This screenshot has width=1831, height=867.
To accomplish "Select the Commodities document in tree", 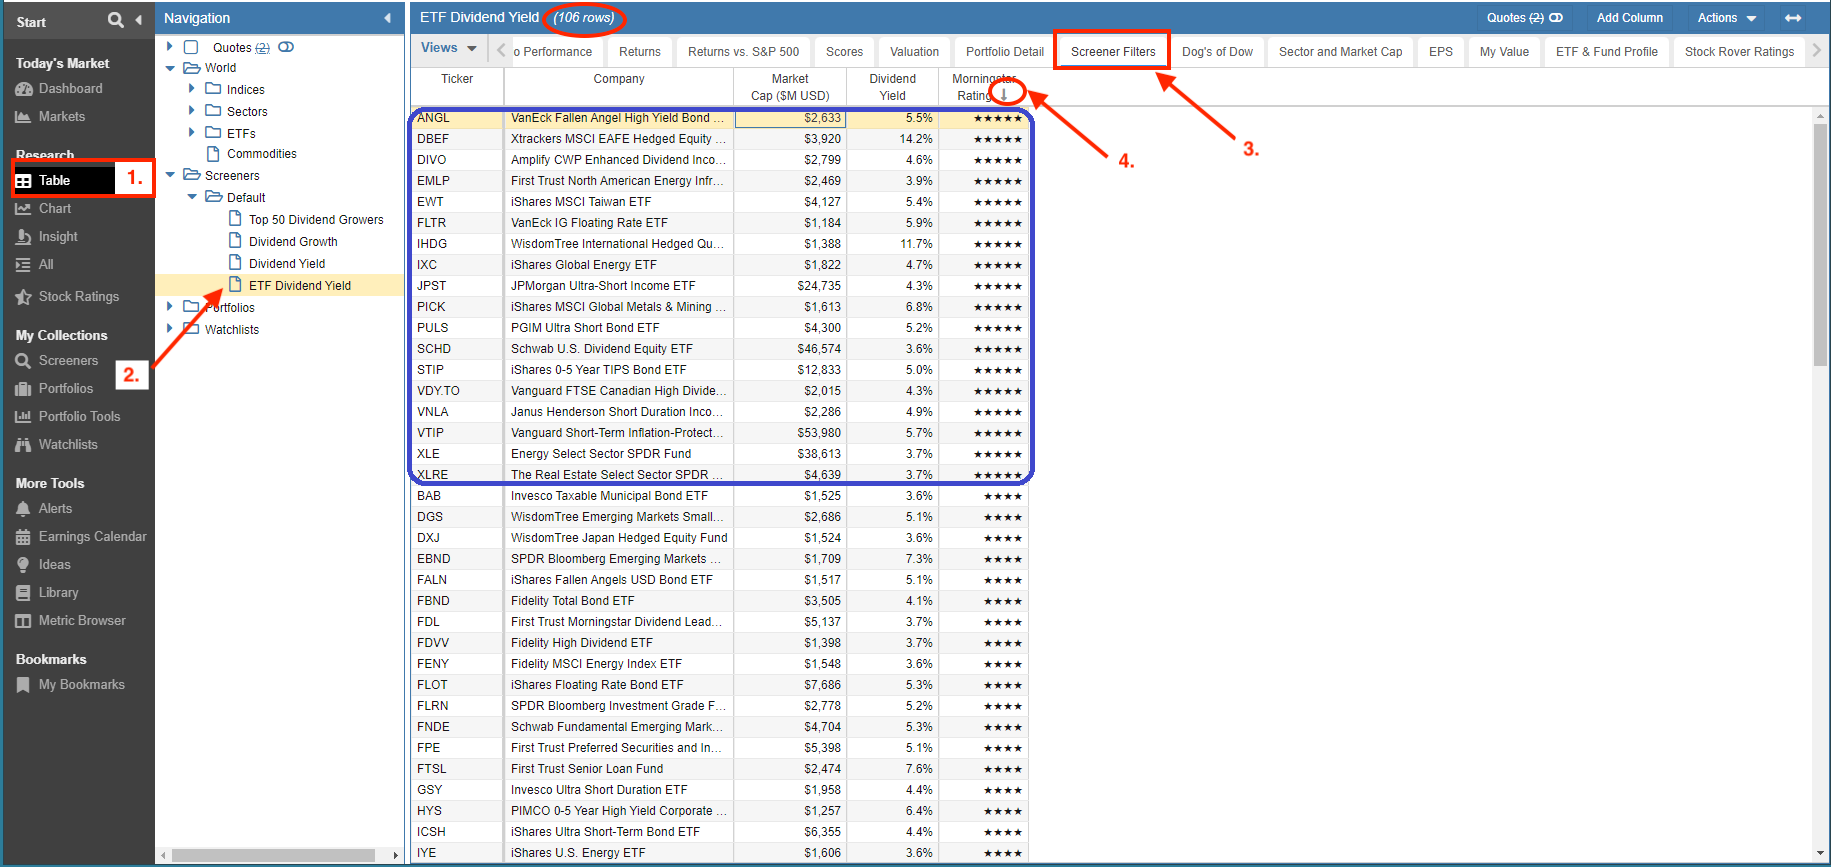I will tap(252, 154).
